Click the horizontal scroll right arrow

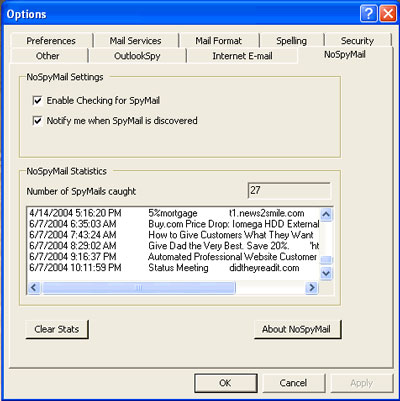(x=311, y=287)
